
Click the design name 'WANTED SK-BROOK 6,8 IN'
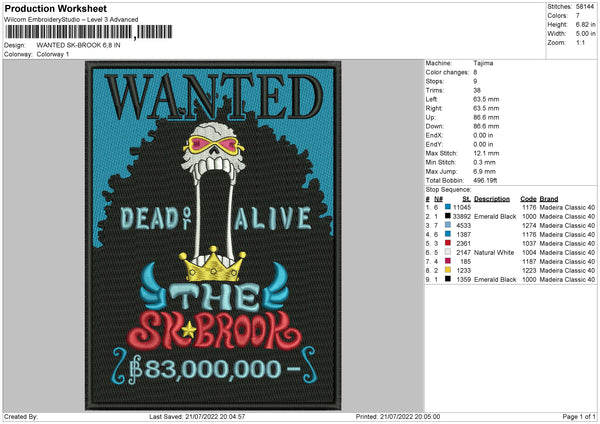[78, 45]
